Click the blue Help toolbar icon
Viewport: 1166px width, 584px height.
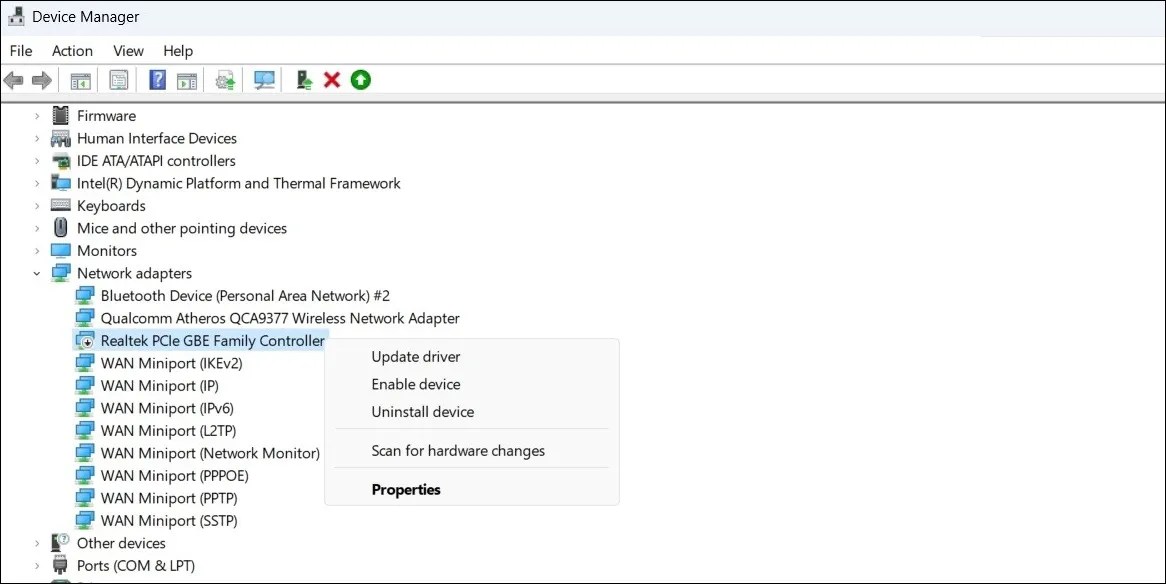[x=157, y=80]
